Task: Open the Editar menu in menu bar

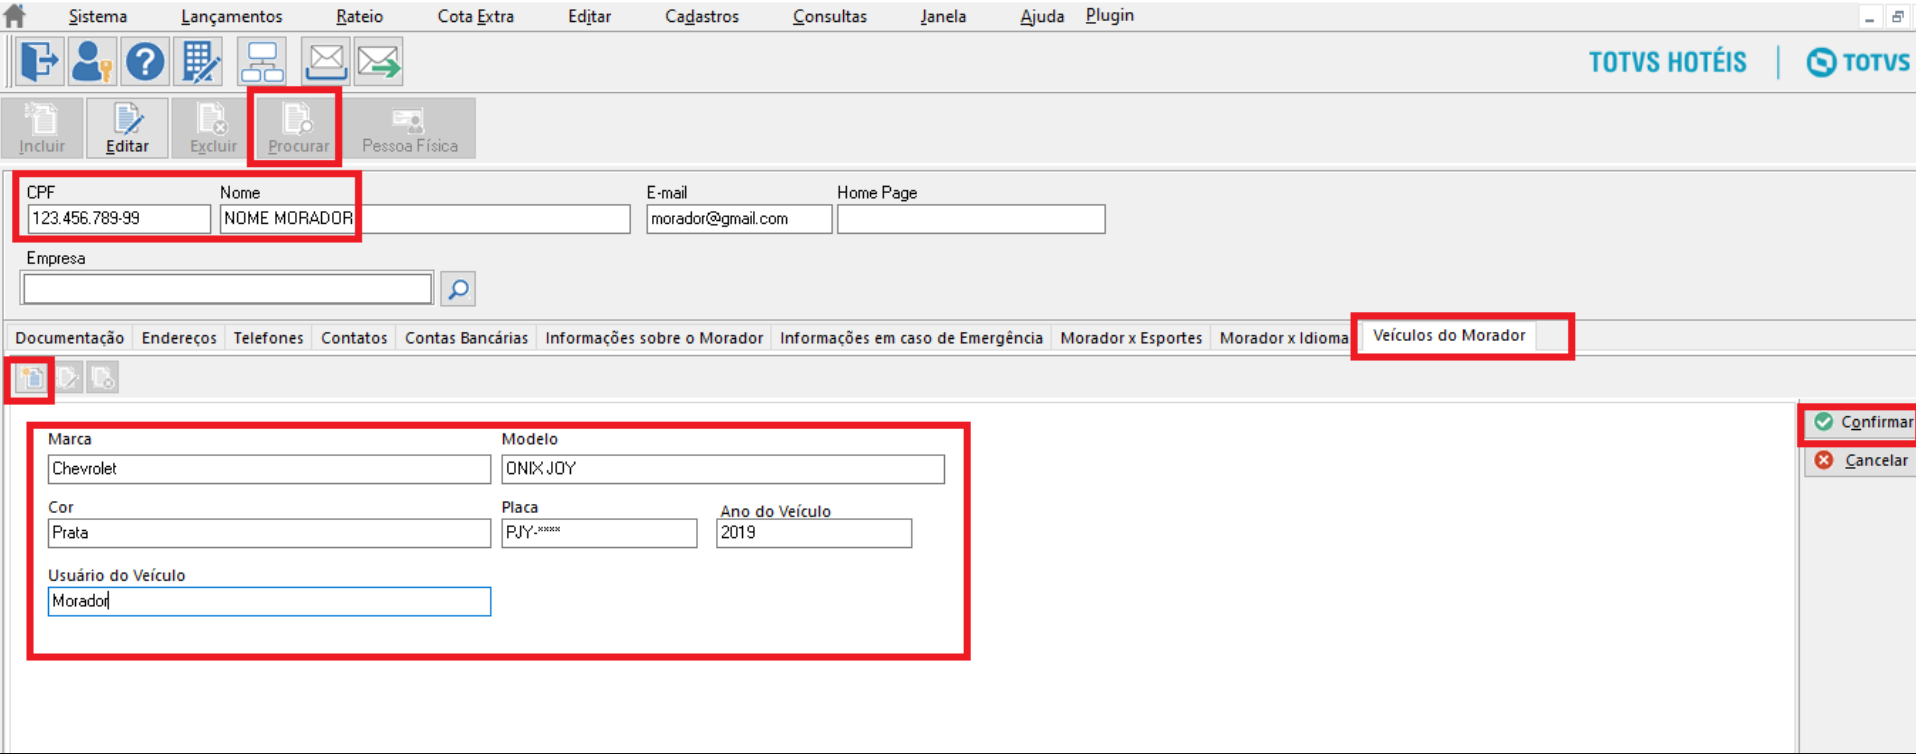Action: coord(590,16)
